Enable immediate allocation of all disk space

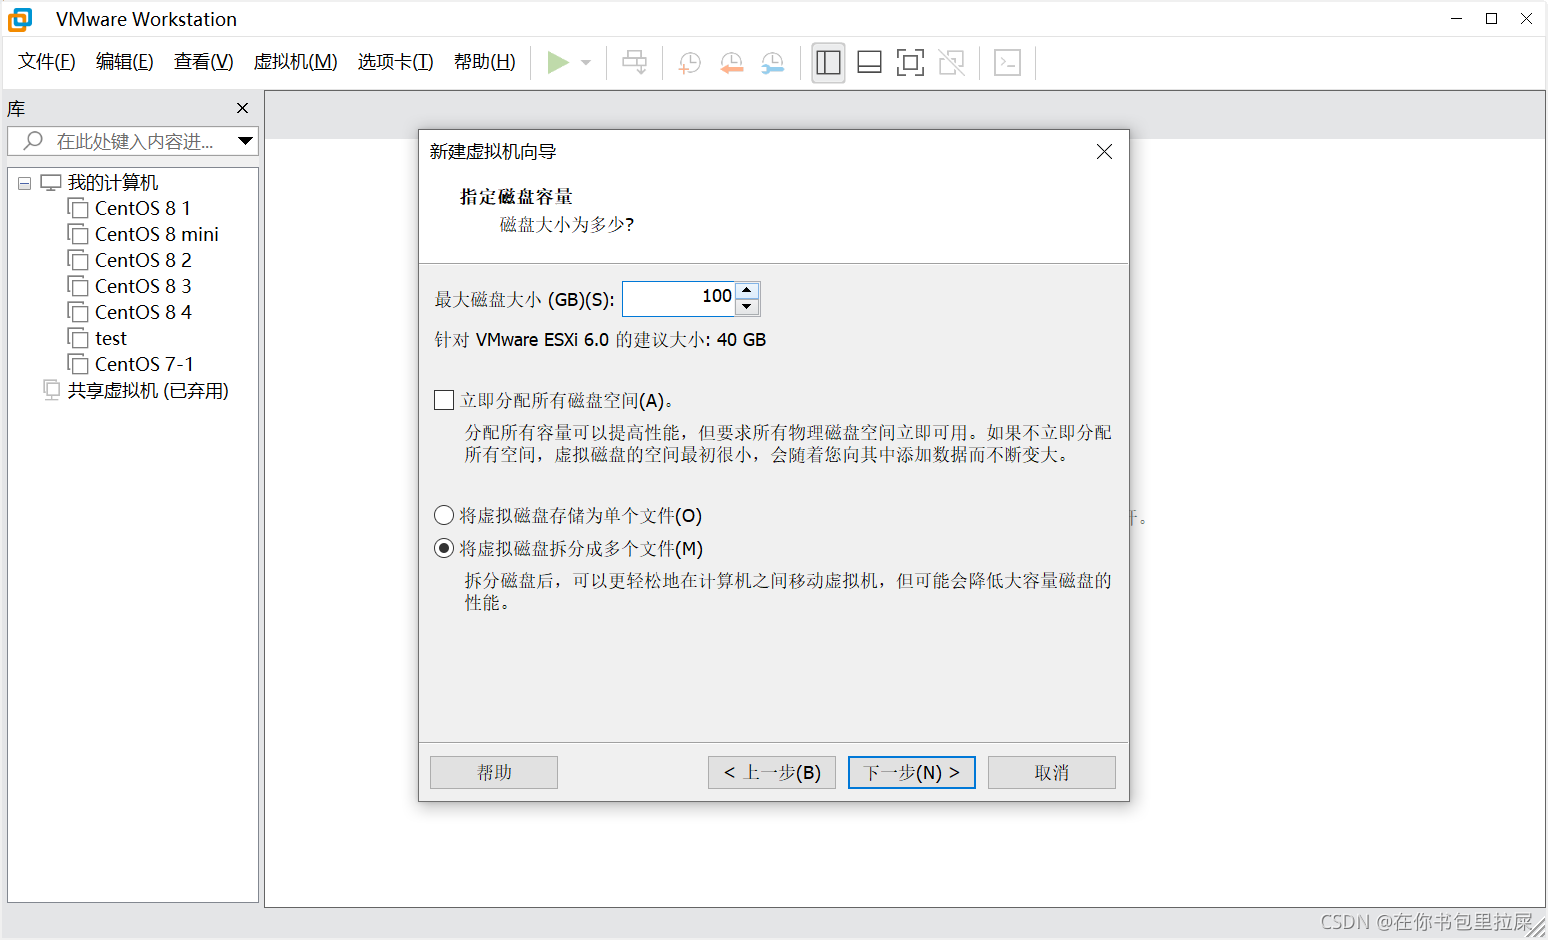click(444, 399)
